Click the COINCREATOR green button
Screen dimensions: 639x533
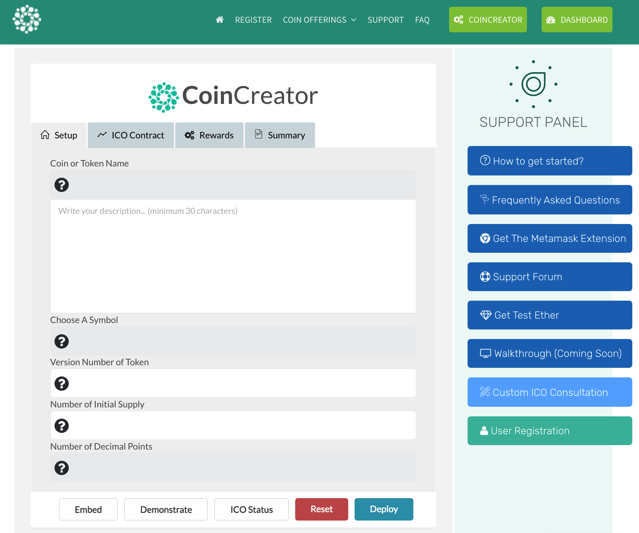coord(488,20)
